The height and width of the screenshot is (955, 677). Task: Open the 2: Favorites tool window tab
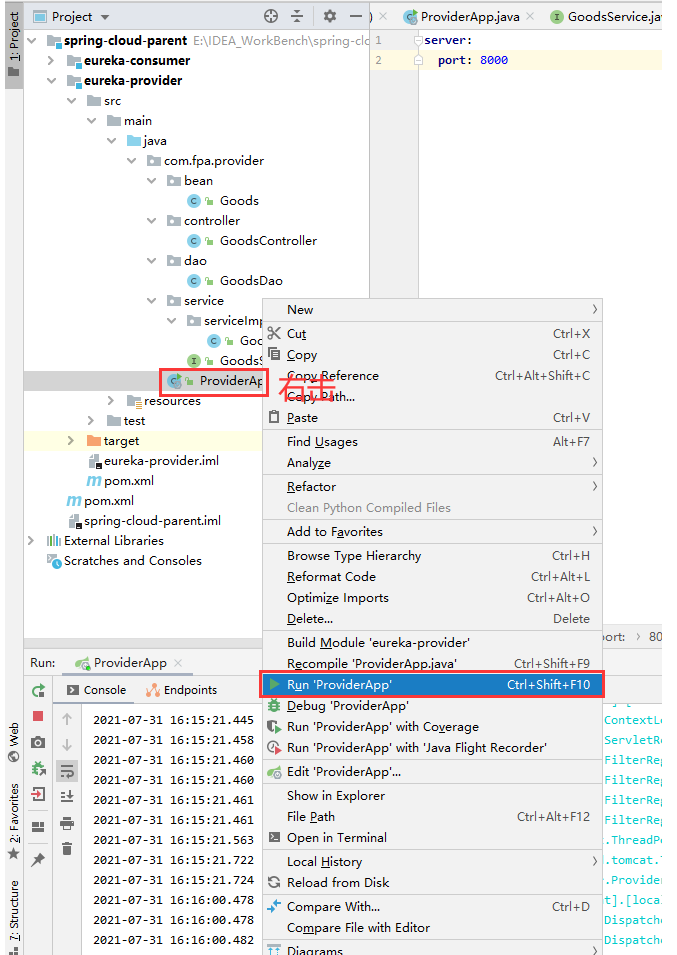pos(13,820)
